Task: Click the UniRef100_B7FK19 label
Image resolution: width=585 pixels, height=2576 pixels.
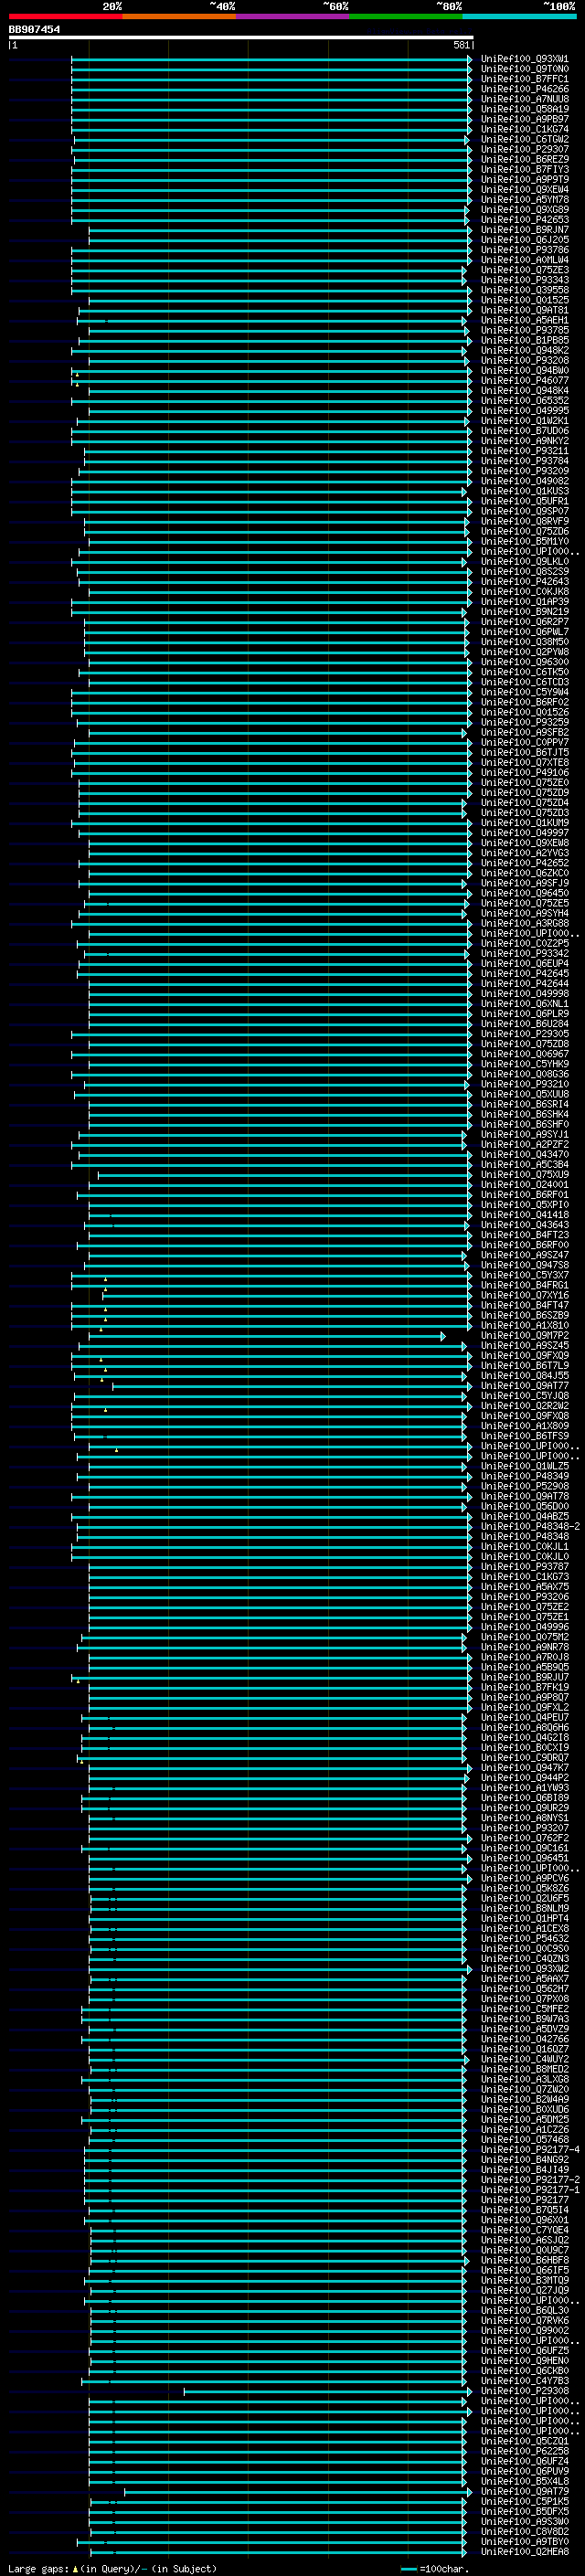Action: tap(525, 1687)
